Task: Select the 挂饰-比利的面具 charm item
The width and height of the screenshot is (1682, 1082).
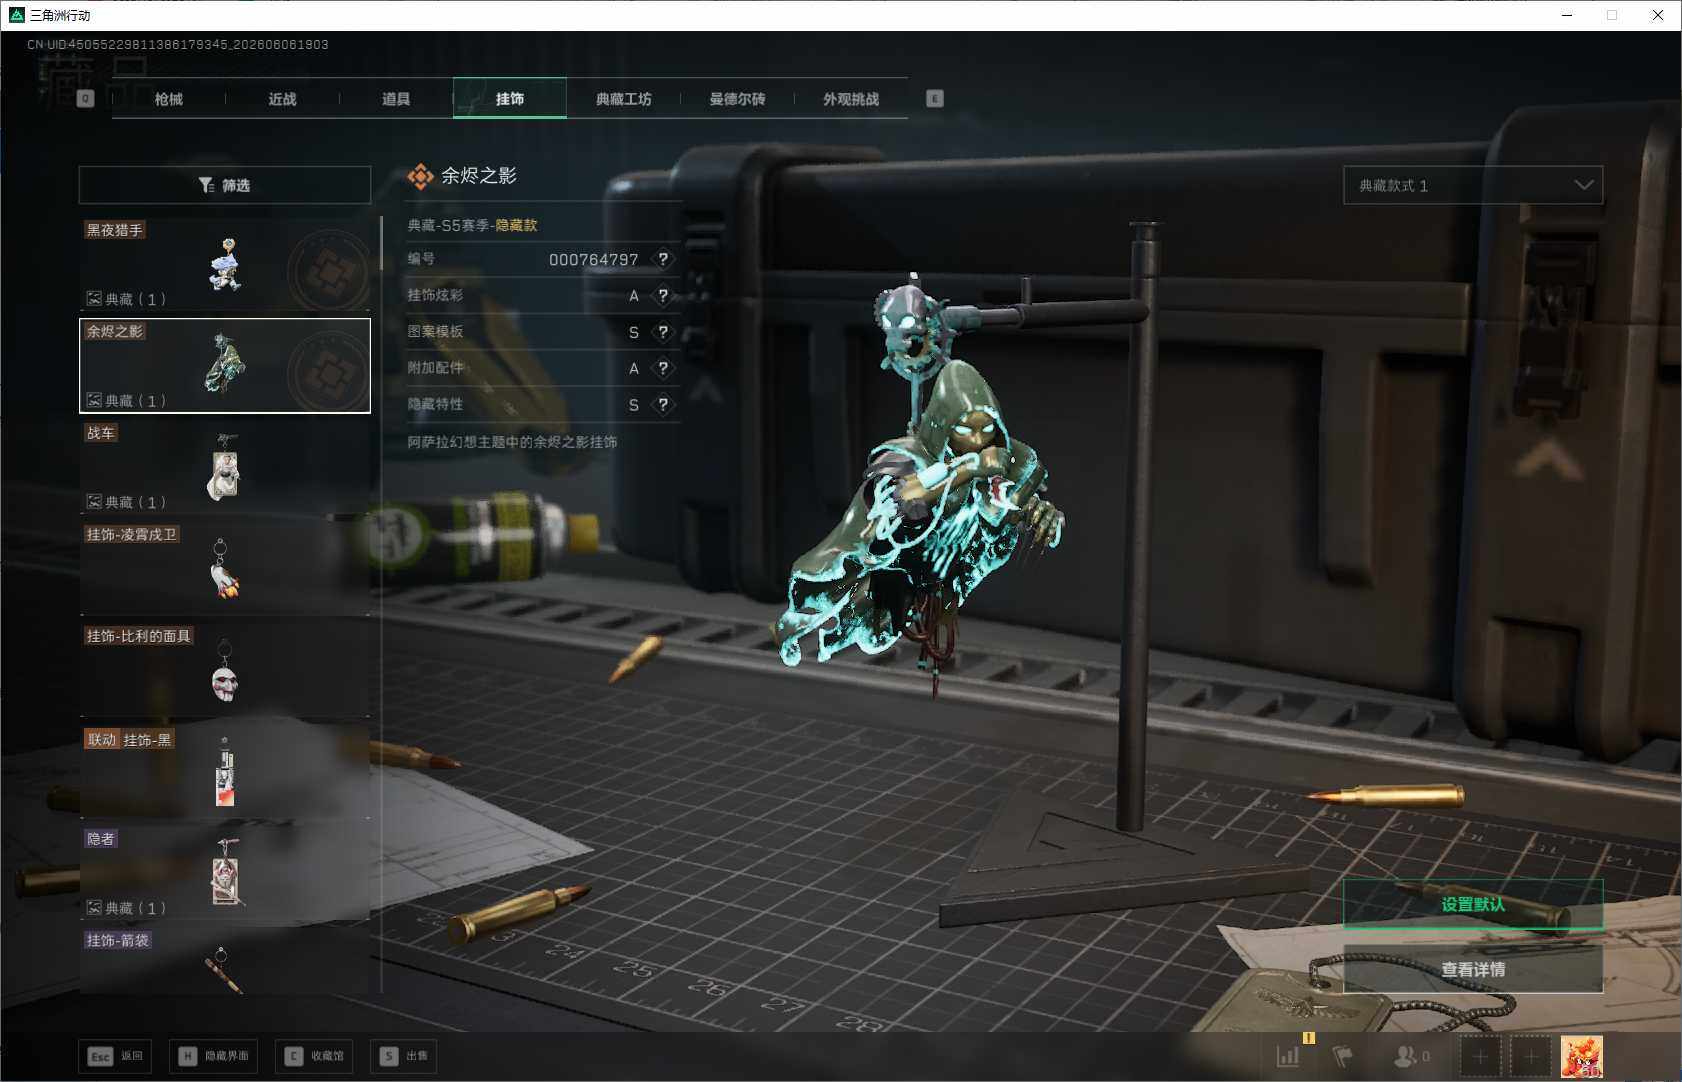Action: coord(225,670)
